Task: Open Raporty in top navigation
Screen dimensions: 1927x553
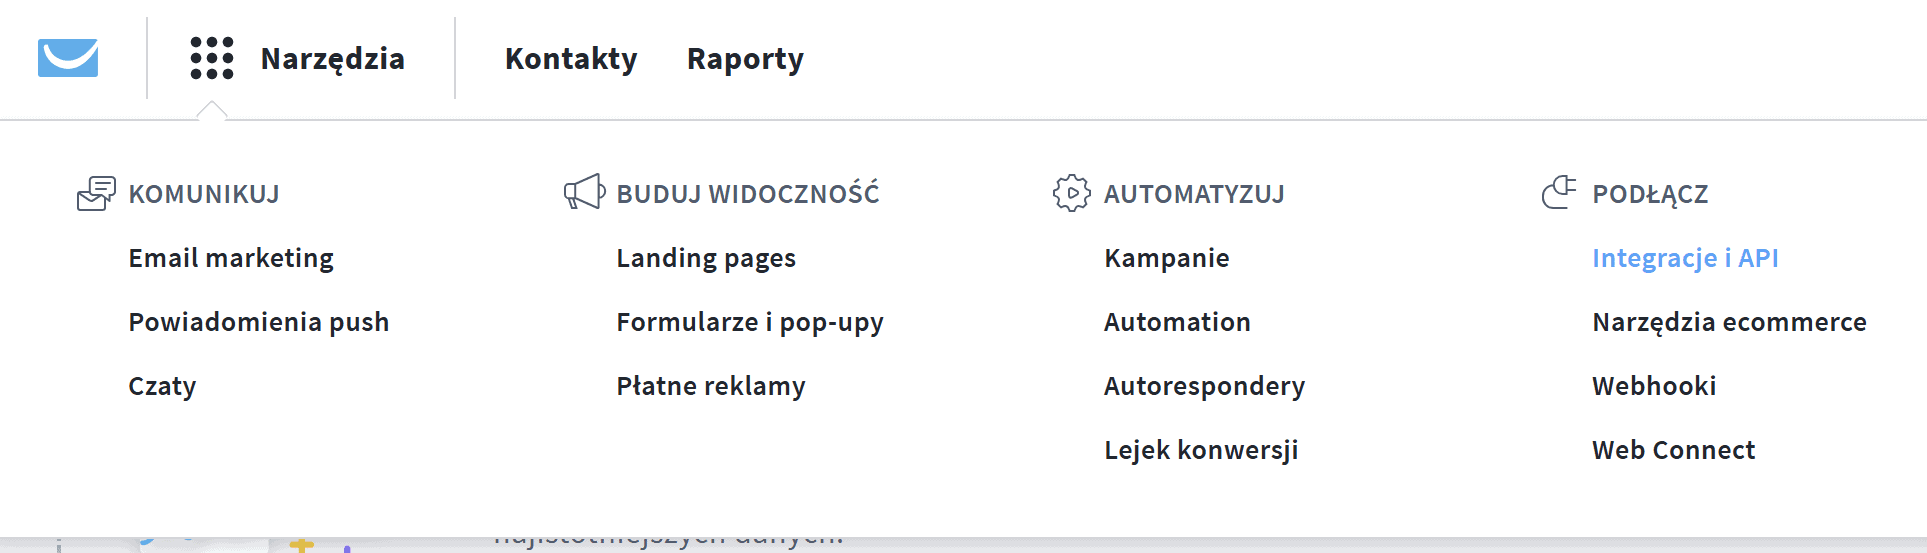Action: pyautogui.click(x=745, y=59)
